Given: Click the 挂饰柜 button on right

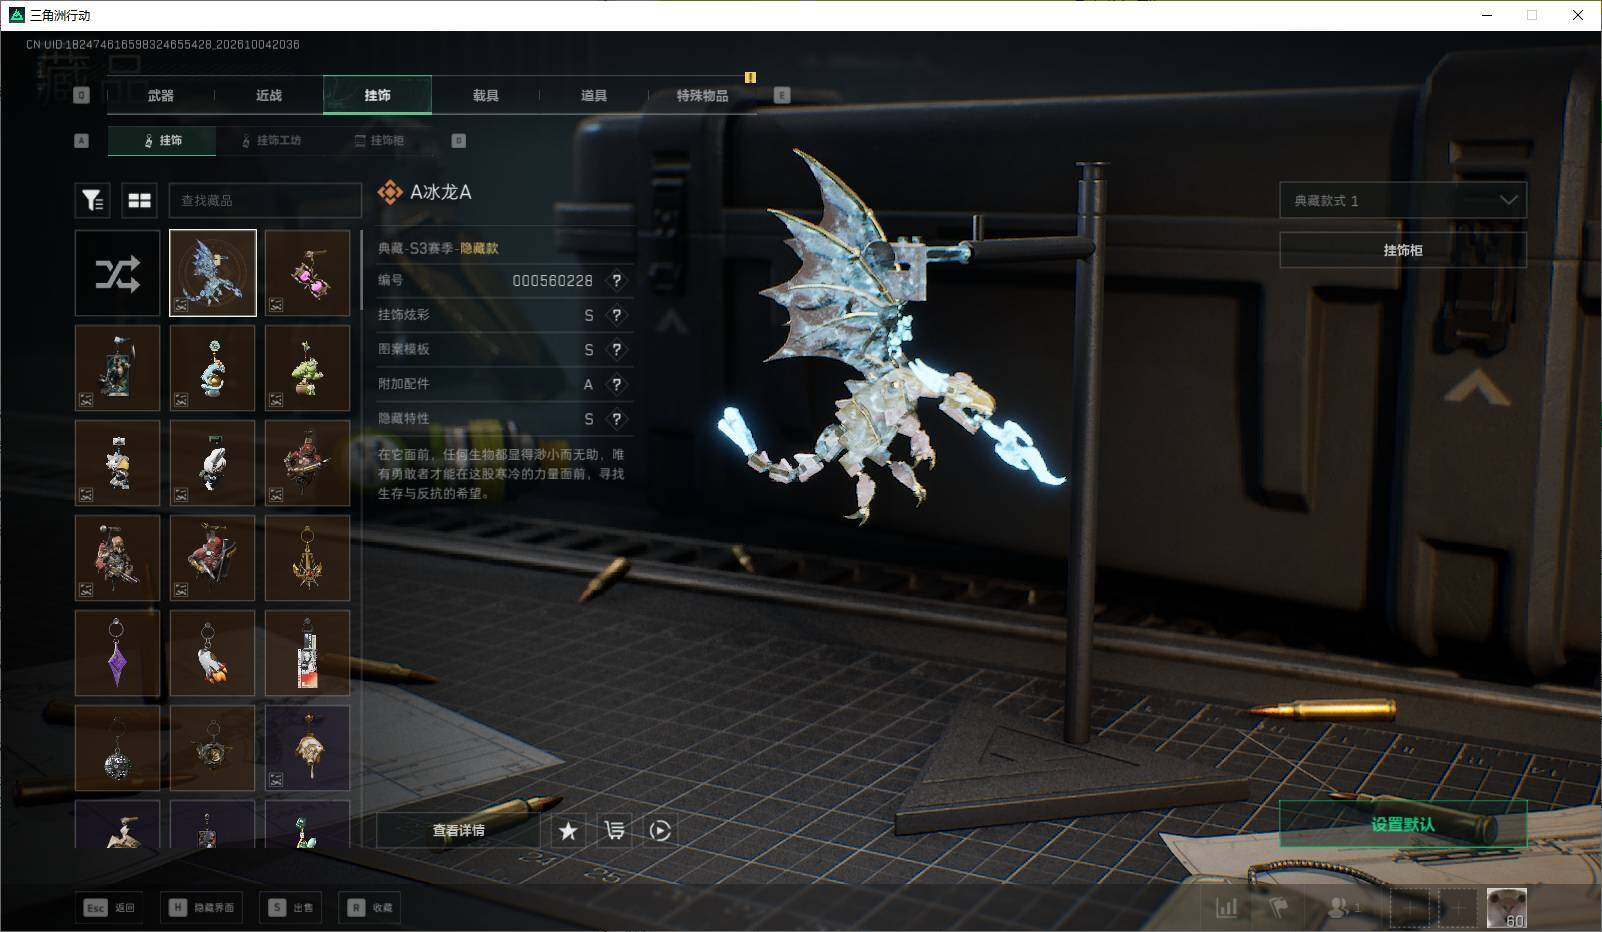Looking at the screenshot, I should click(1403, 250).
